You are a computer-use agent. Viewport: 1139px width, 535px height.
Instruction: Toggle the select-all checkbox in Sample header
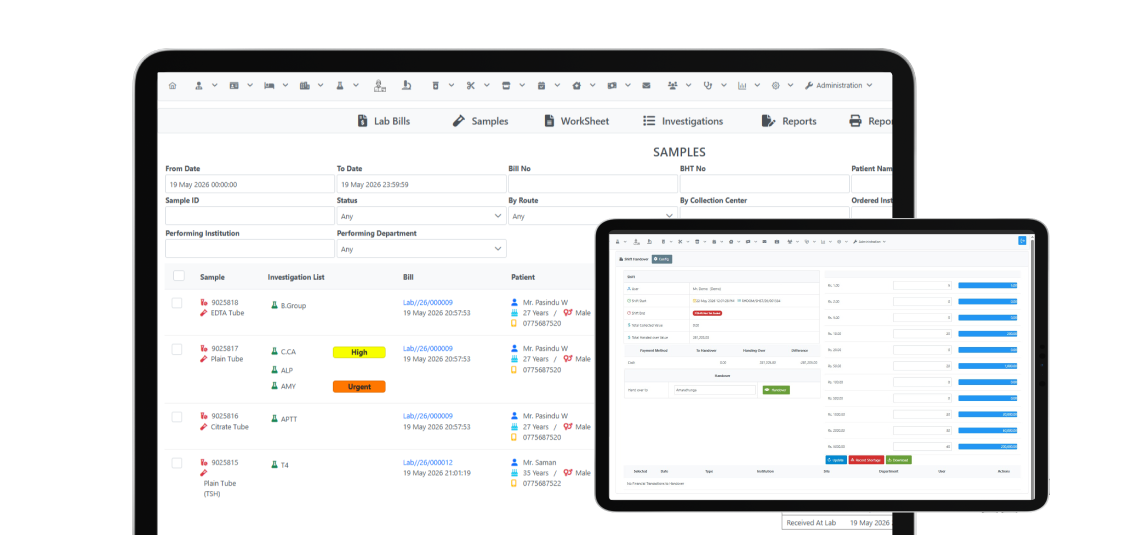(179, 276)
